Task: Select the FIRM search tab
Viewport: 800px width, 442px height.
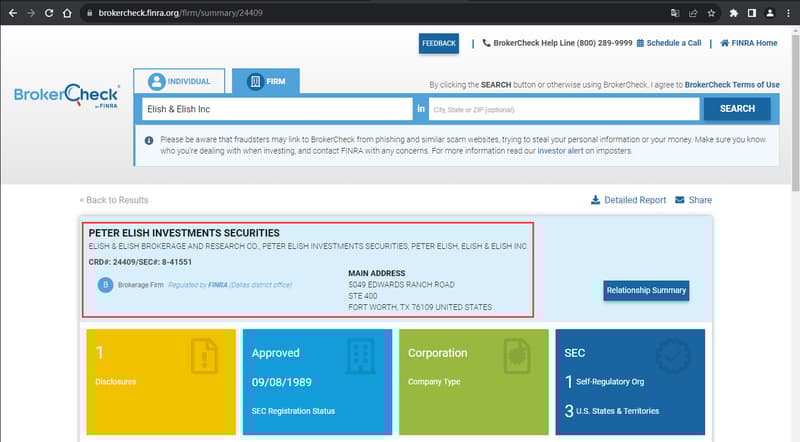Action: tap(265, 82)
